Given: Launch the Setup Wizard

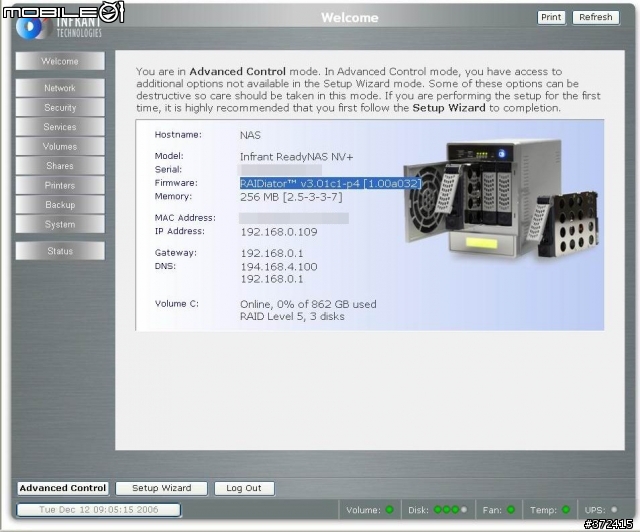Looking at the screenshot, I should pos(162,488).
